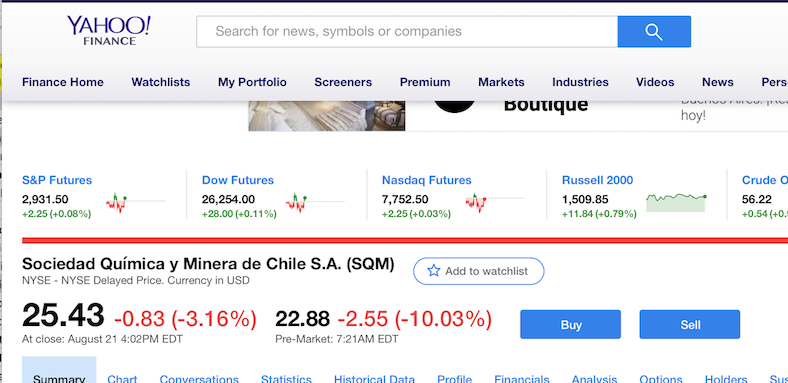Open the Nasdaq Futures mini sparkline chart

click(495, 202)
